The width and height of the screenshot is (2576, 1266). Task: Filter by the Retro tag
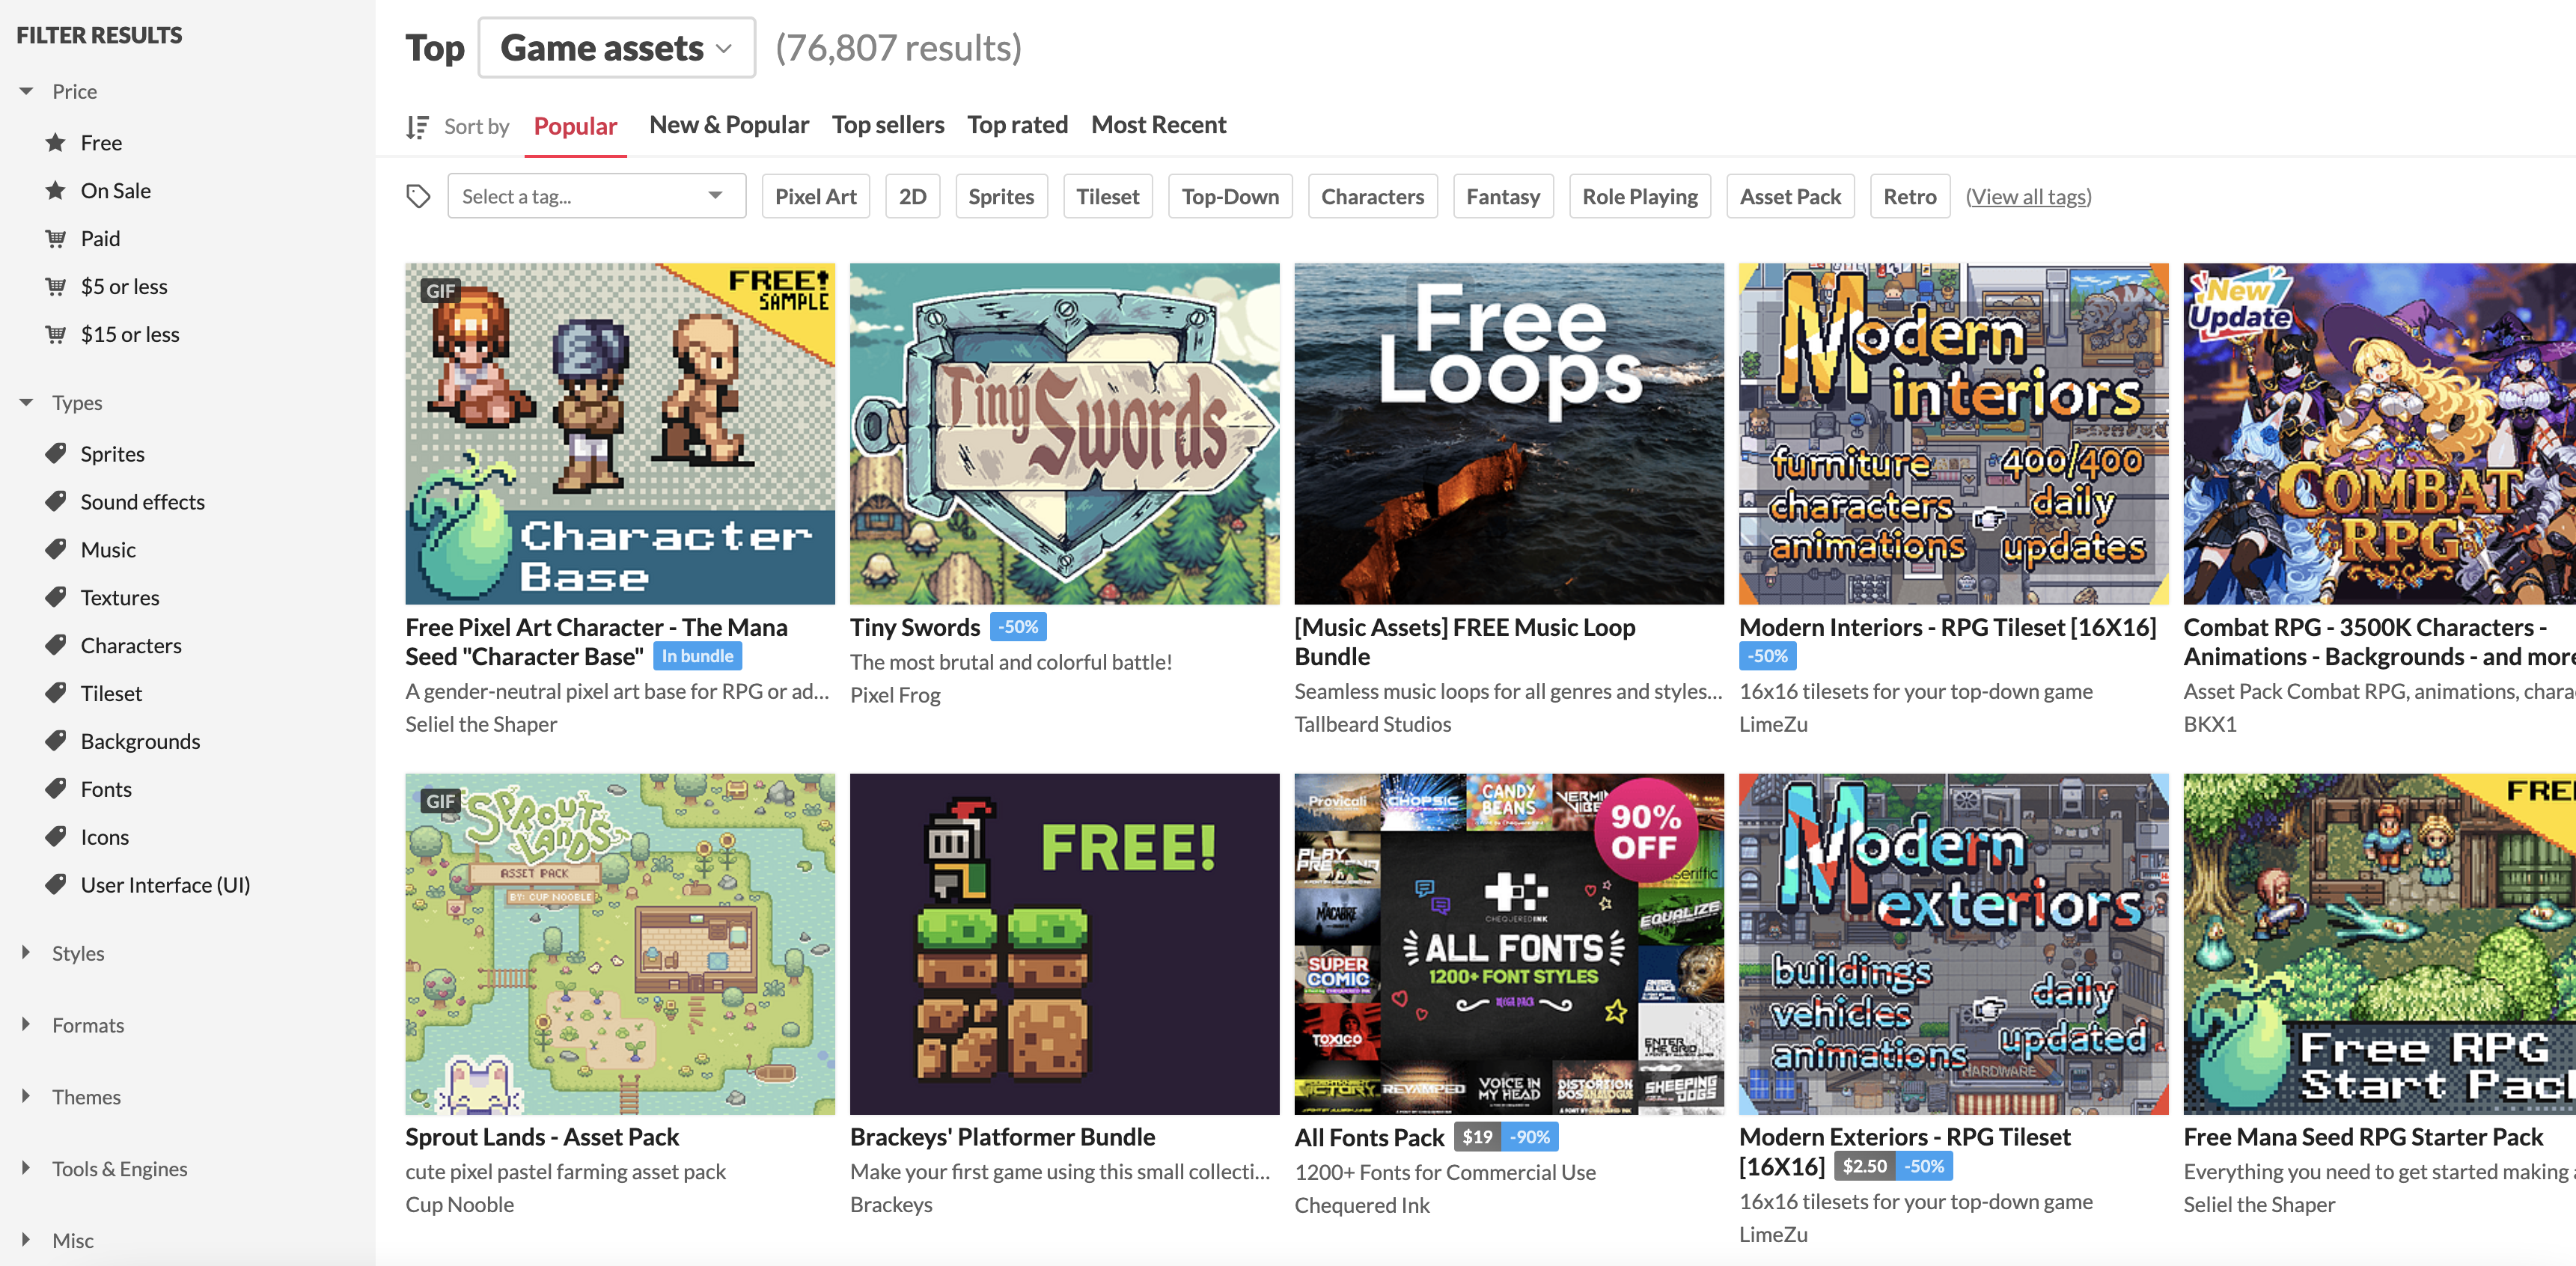tap(1910, 196)
